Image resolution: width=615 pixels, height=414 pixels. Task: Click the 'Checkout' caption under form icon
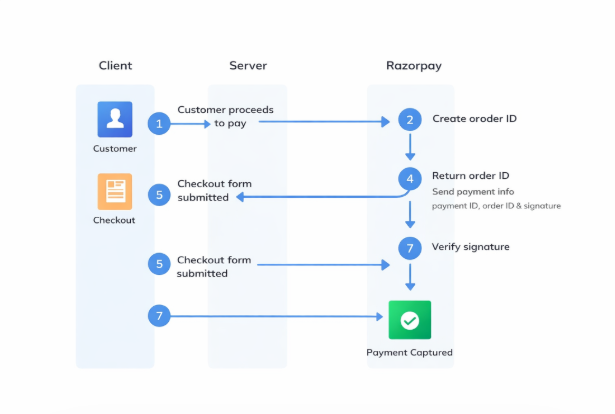pyautogui.click(x=114, y=220)
